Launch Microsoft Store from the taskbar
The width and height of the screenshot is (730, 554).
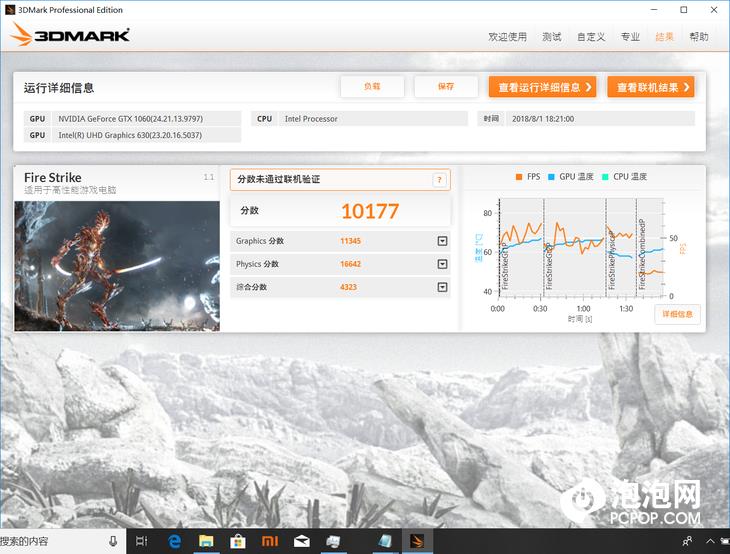[238, 541]
